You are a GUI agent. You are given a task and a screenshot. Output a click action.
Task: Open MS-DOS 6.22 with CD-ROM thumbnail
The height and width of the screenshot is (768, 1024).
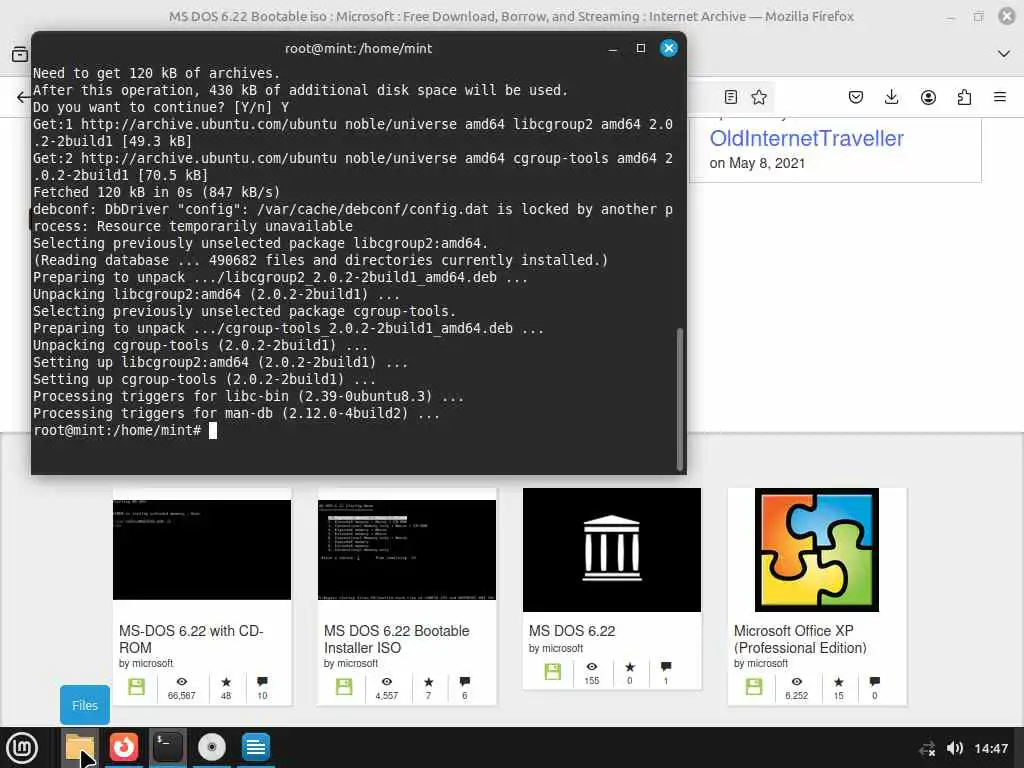202,550
